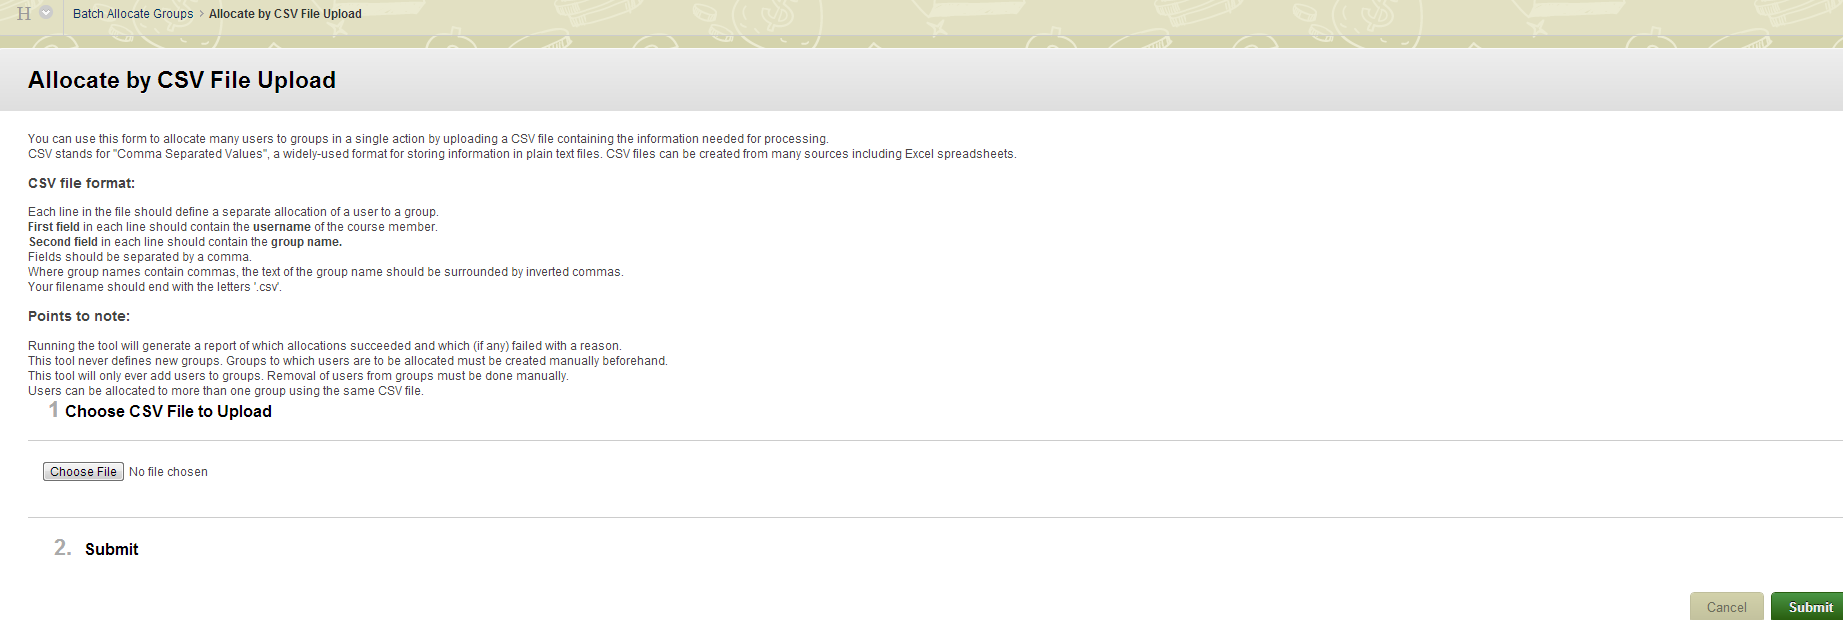Click the bold 'group name.' text
The image size is (1843, 620).
(306, 242)
